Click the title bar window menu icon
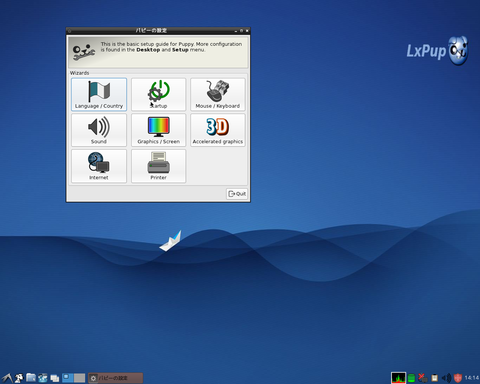Image resolution: width=480 pixels, height=384 pixels. (x=70, y=31)
